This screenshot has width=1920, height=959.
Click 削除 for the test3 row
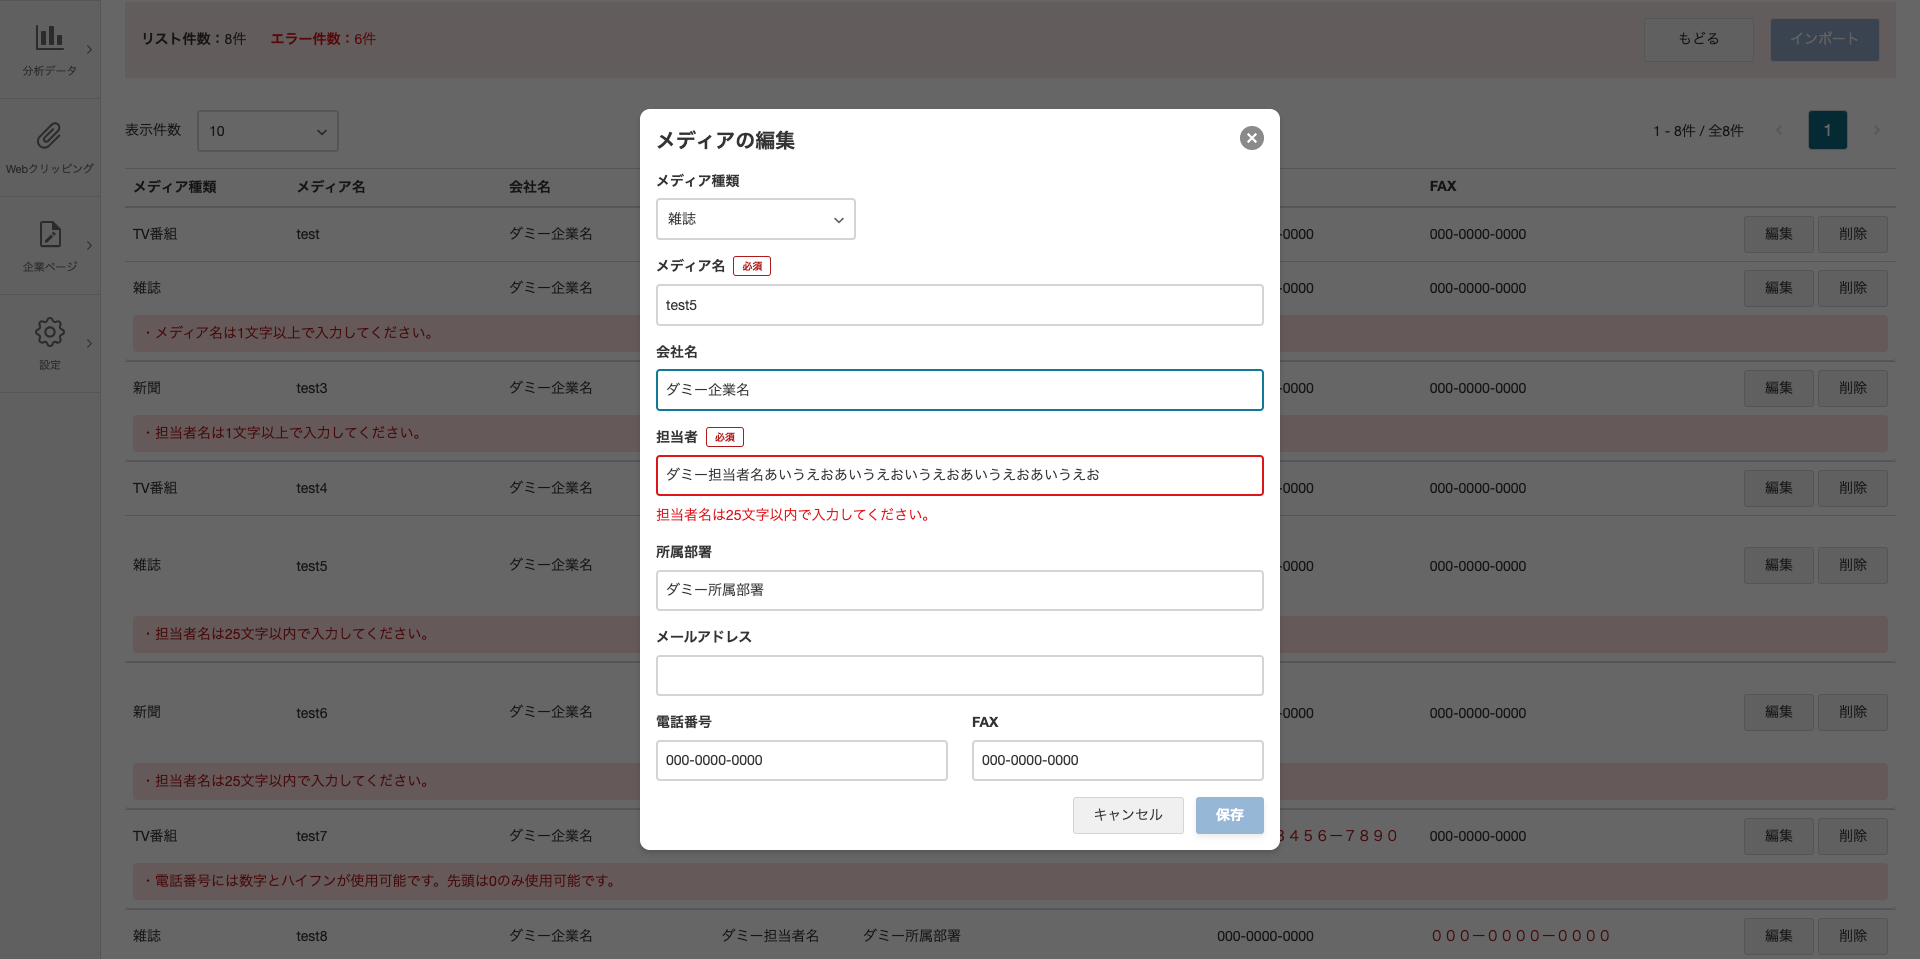pos(1852,388)
